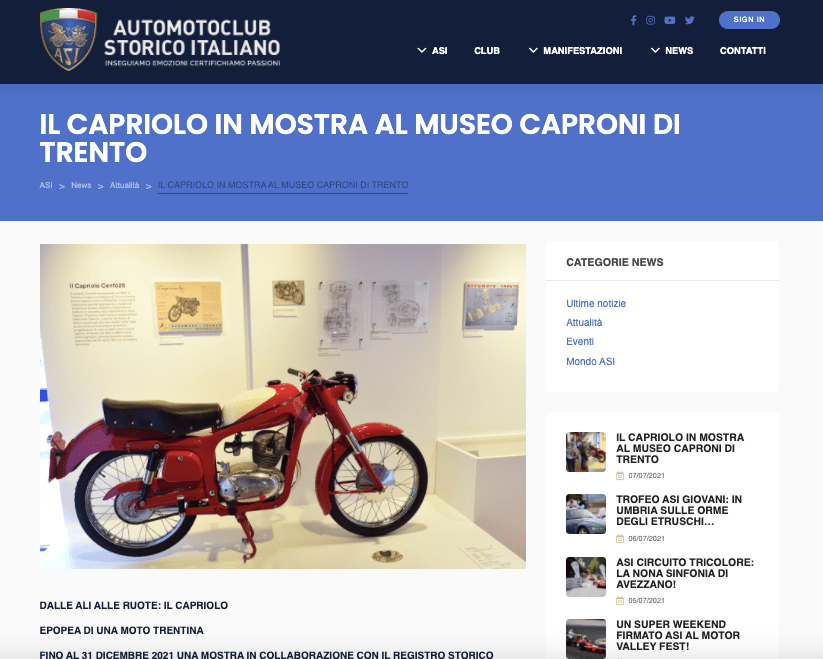Open ASI Circuito Tricolore article title
This screenshot has height=659, width=823.
point(685,573)
